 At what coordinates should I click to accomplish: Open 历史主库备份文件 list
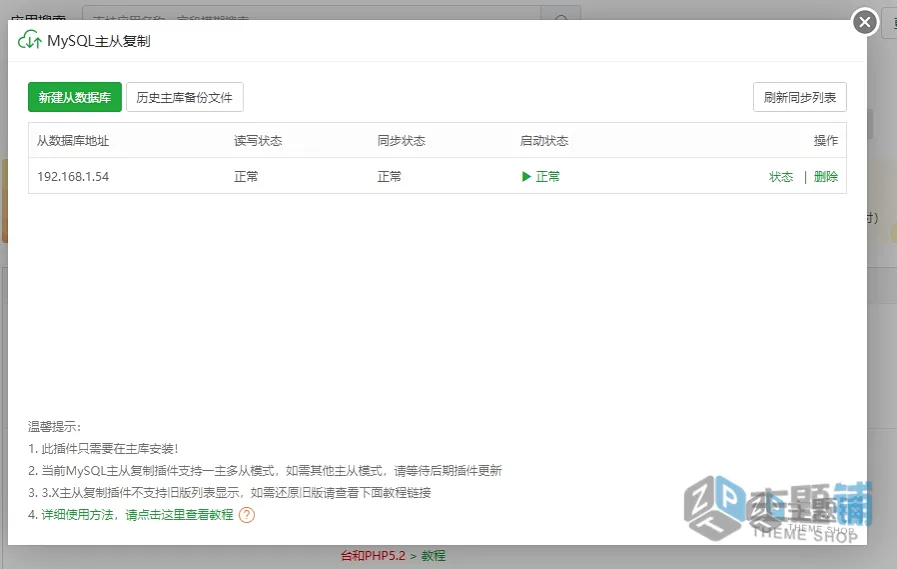185,97
